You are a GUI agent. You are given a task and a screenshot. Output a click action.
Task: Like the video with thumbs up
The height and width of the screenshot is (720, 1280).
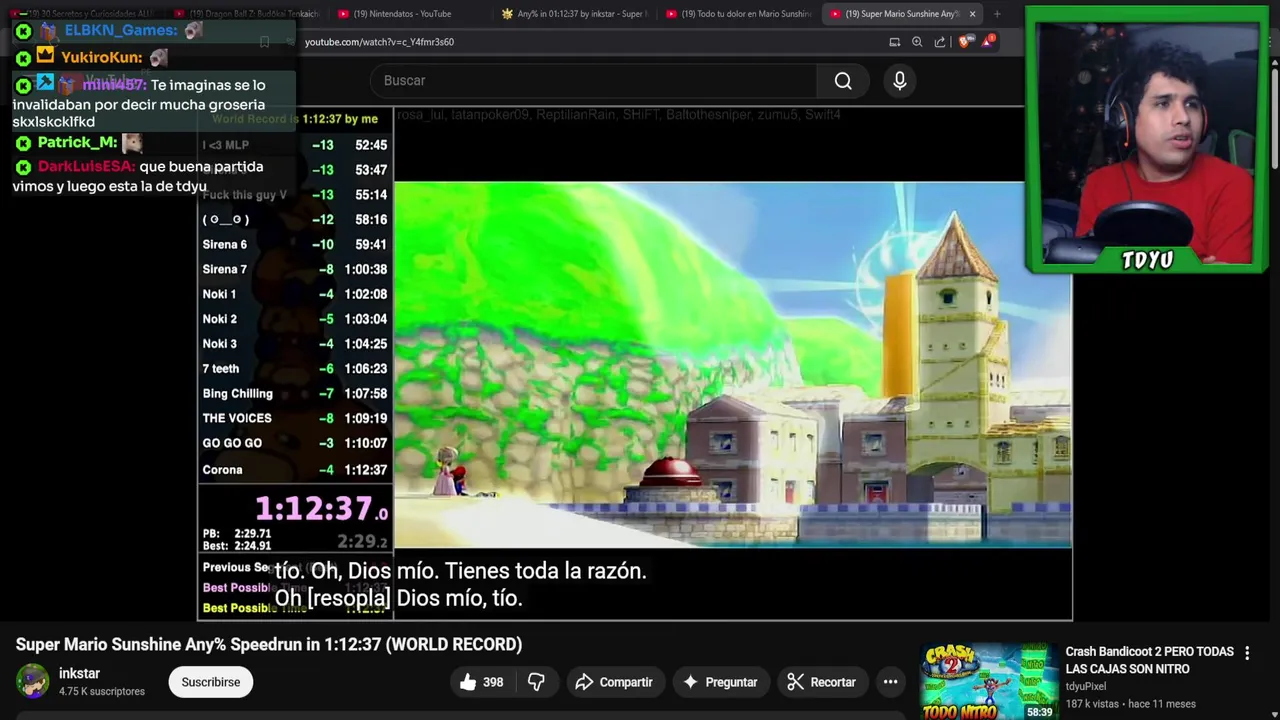481,682
